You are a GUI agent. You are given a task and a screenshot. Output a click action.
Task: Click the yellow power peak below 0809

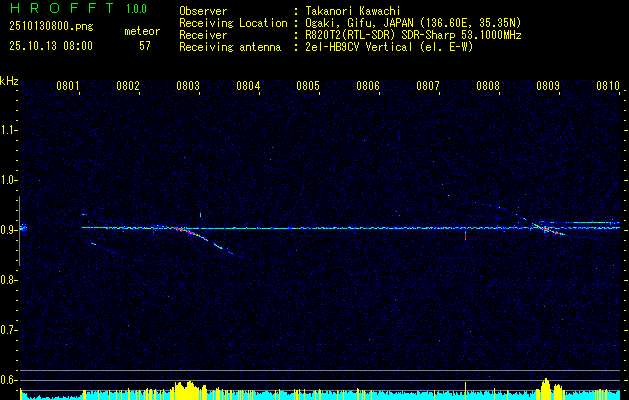546,387
